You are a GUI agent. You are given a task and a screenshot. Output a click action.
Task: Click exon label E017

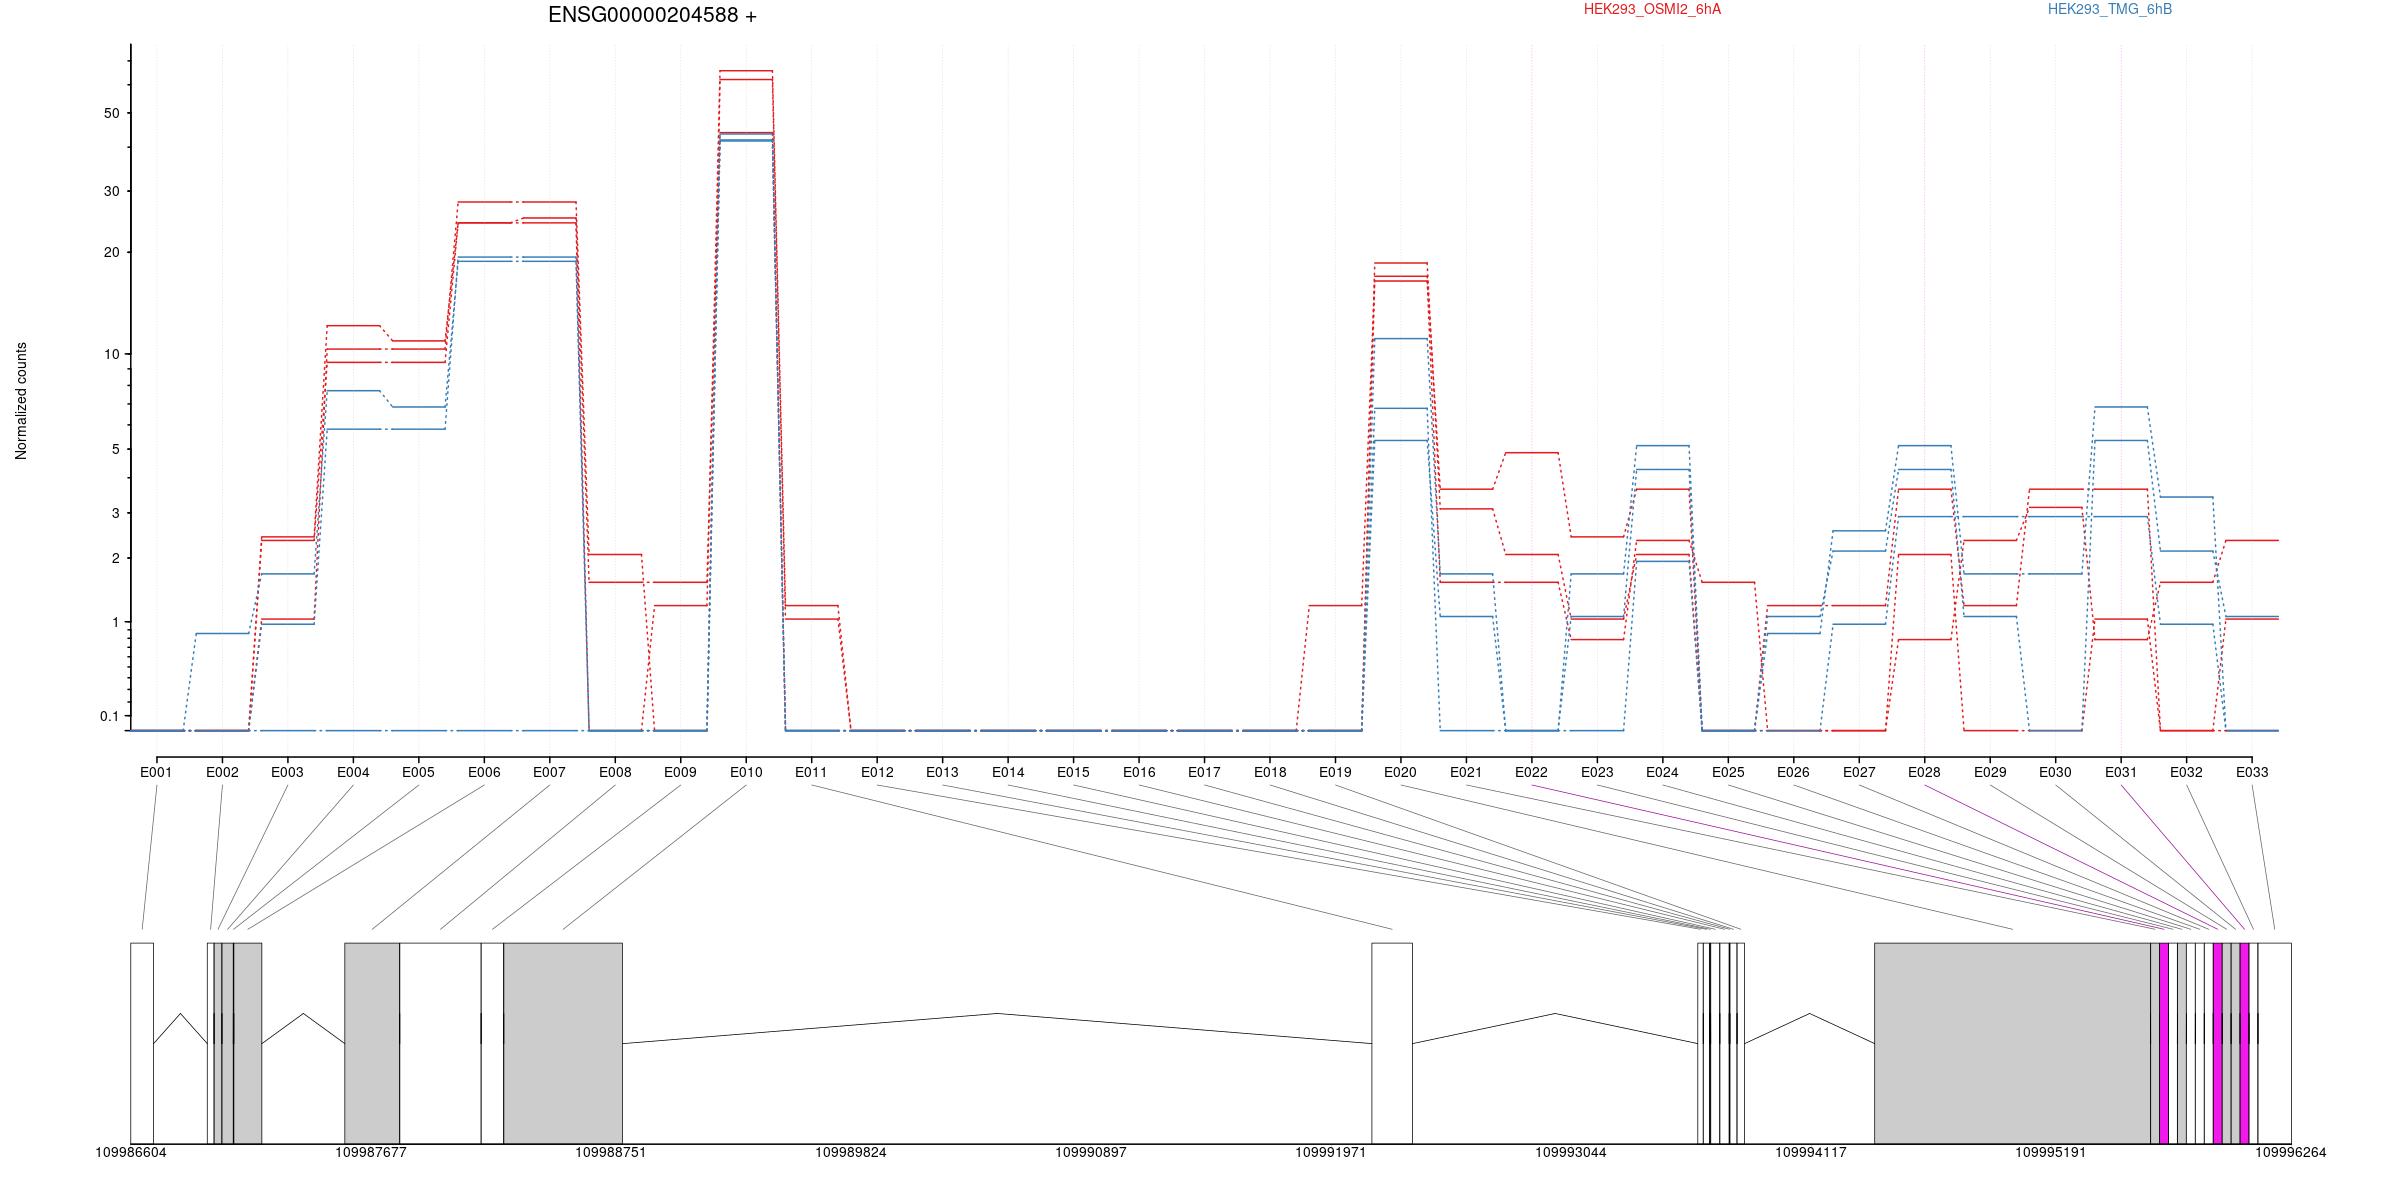point(1204,772)
